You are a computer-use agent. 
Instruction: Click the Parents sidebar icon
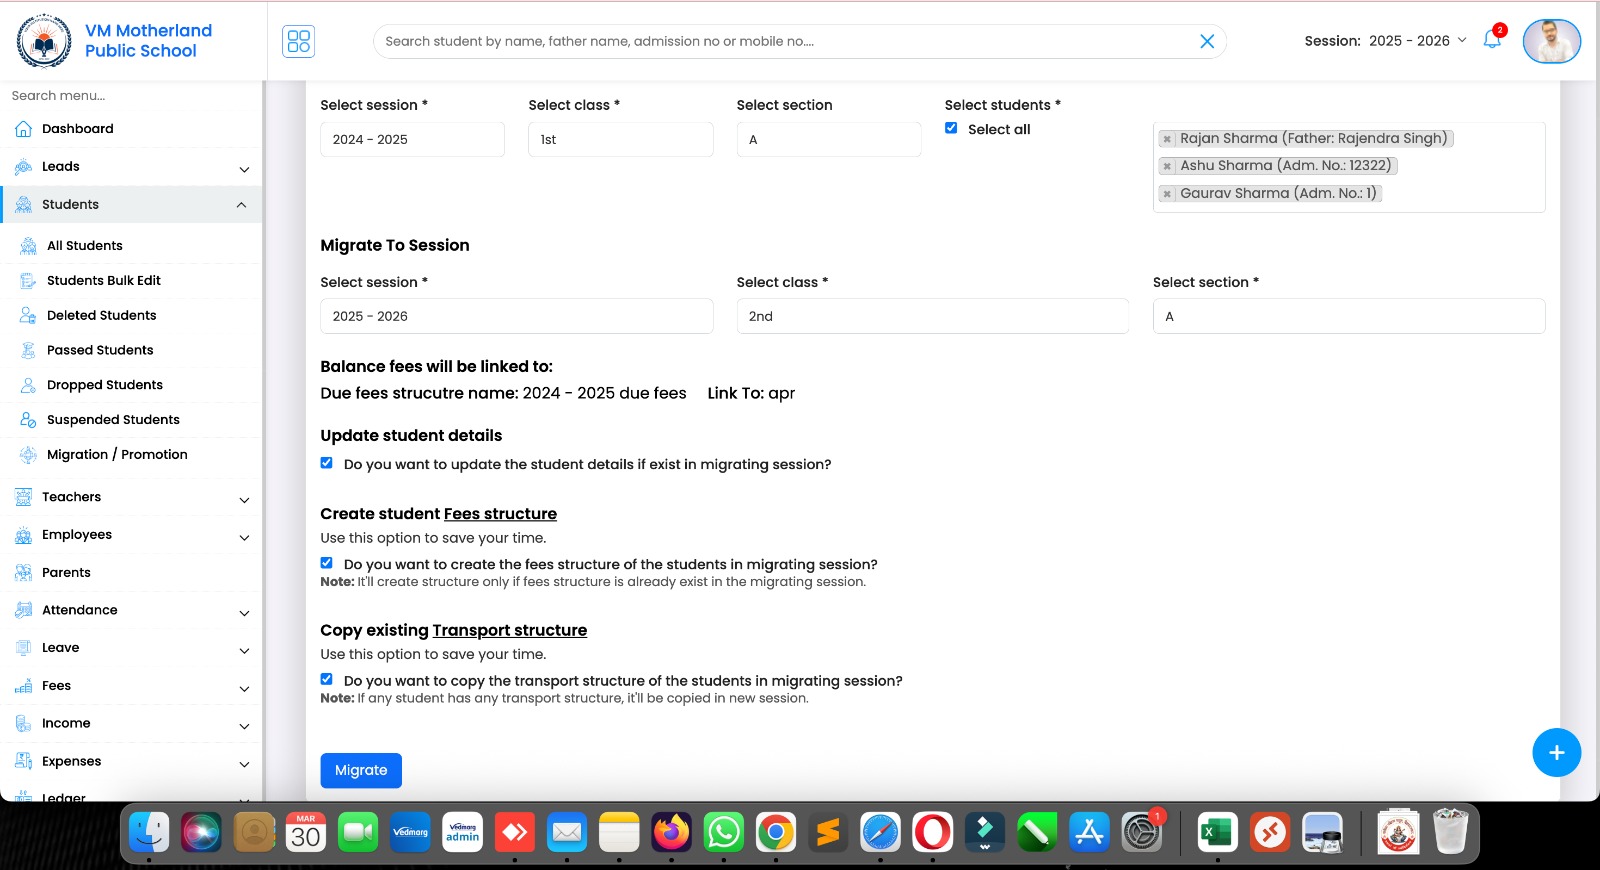(x=24, y=573)
